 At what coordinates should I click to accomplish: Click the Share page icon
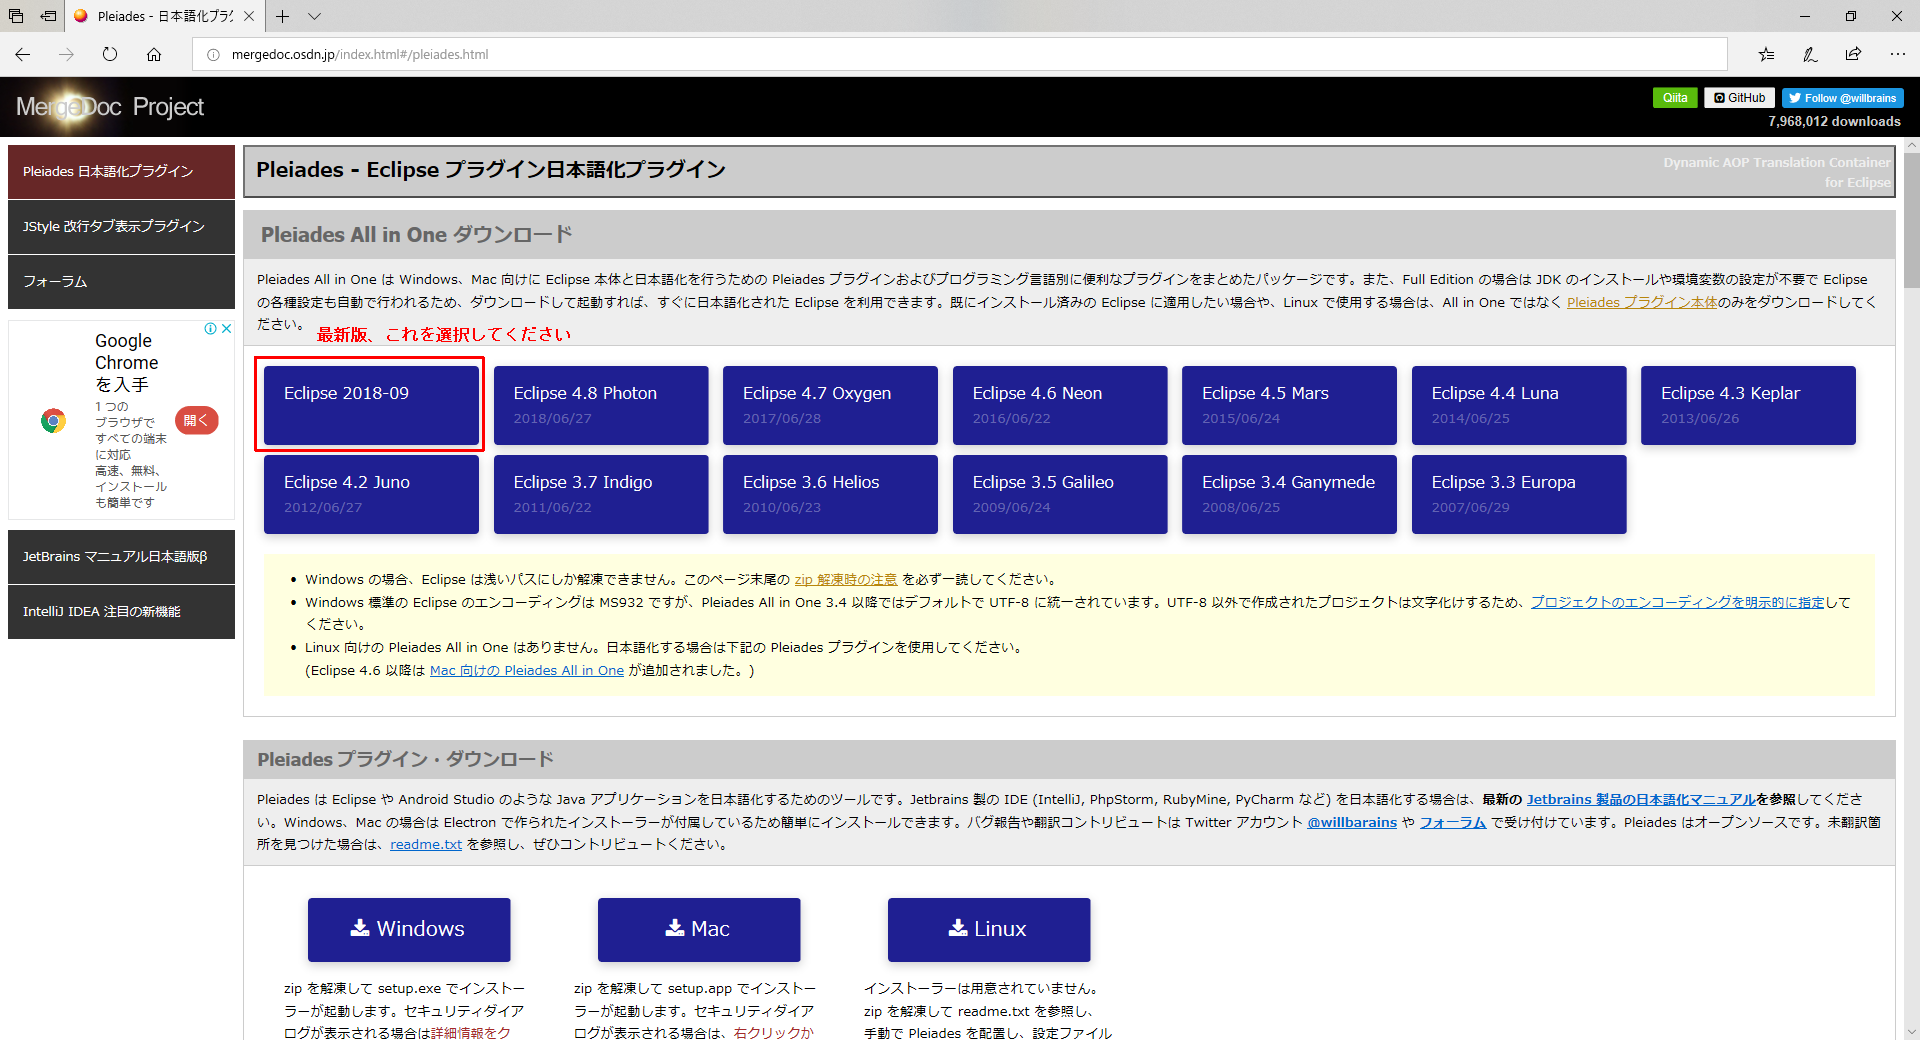point(1854,54)
